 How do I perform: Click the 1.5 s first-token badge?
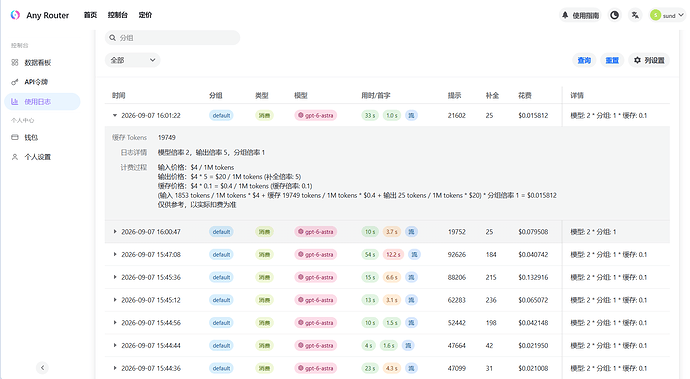391,323
